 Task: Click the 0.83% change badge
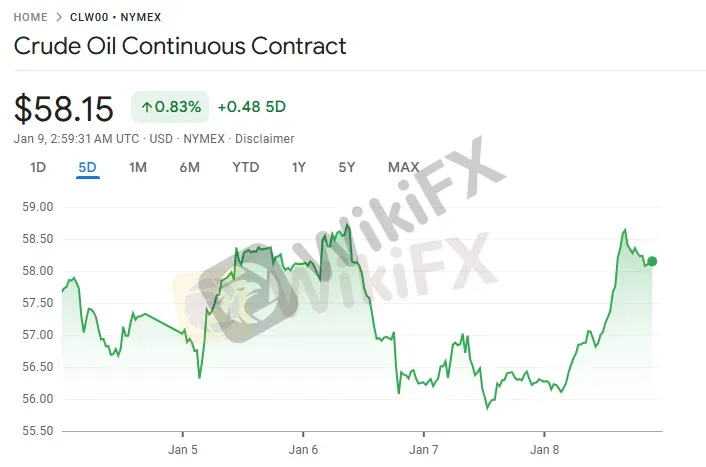point(170,106)
